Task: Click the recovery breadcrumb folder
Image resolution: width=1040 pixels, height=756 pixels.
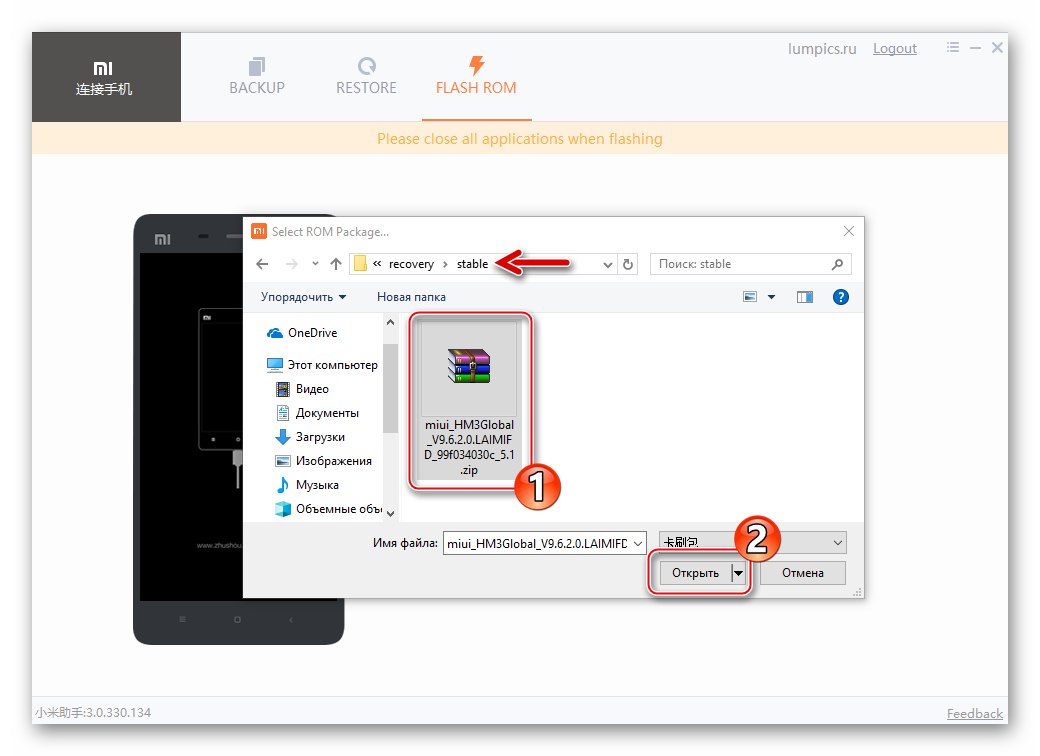Action: [x=411, y=264]
